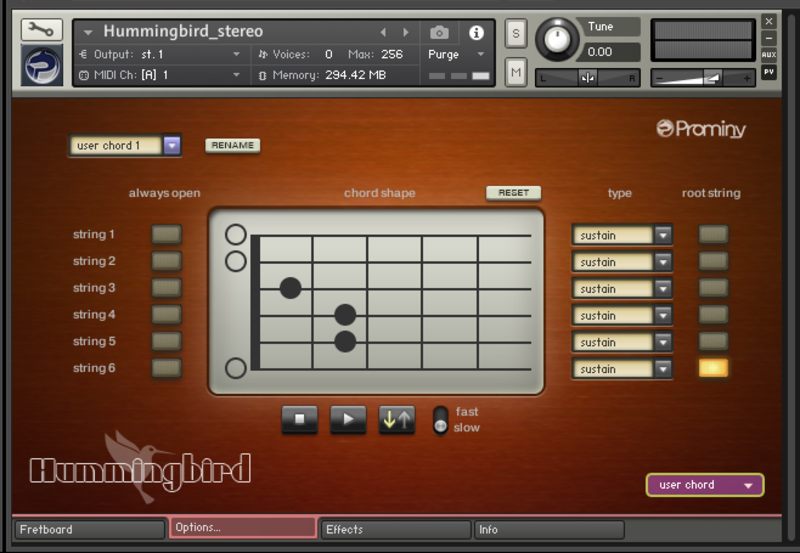The width and height of the screenshot is (800, 553).
Task: Set string 1 as root string
Action: pyautogui.click(x=713, y=234)
